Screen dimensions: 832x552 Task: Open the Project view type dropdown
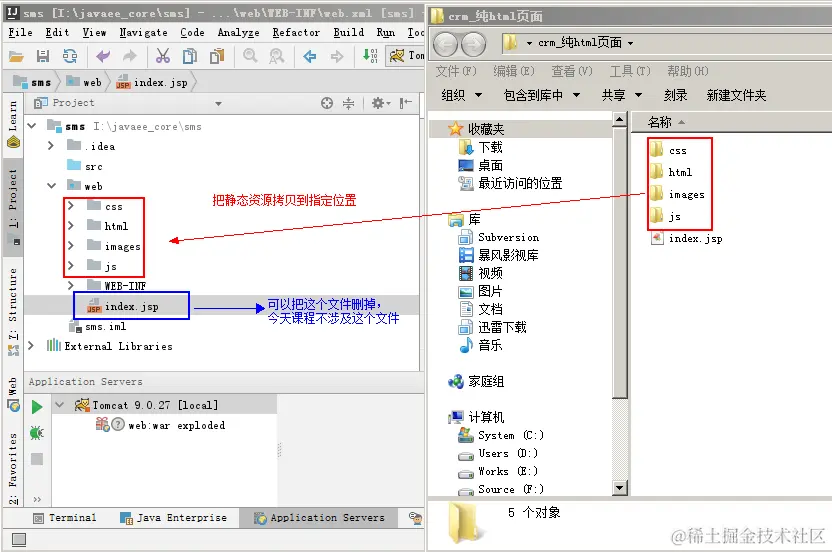pos(218,104)
